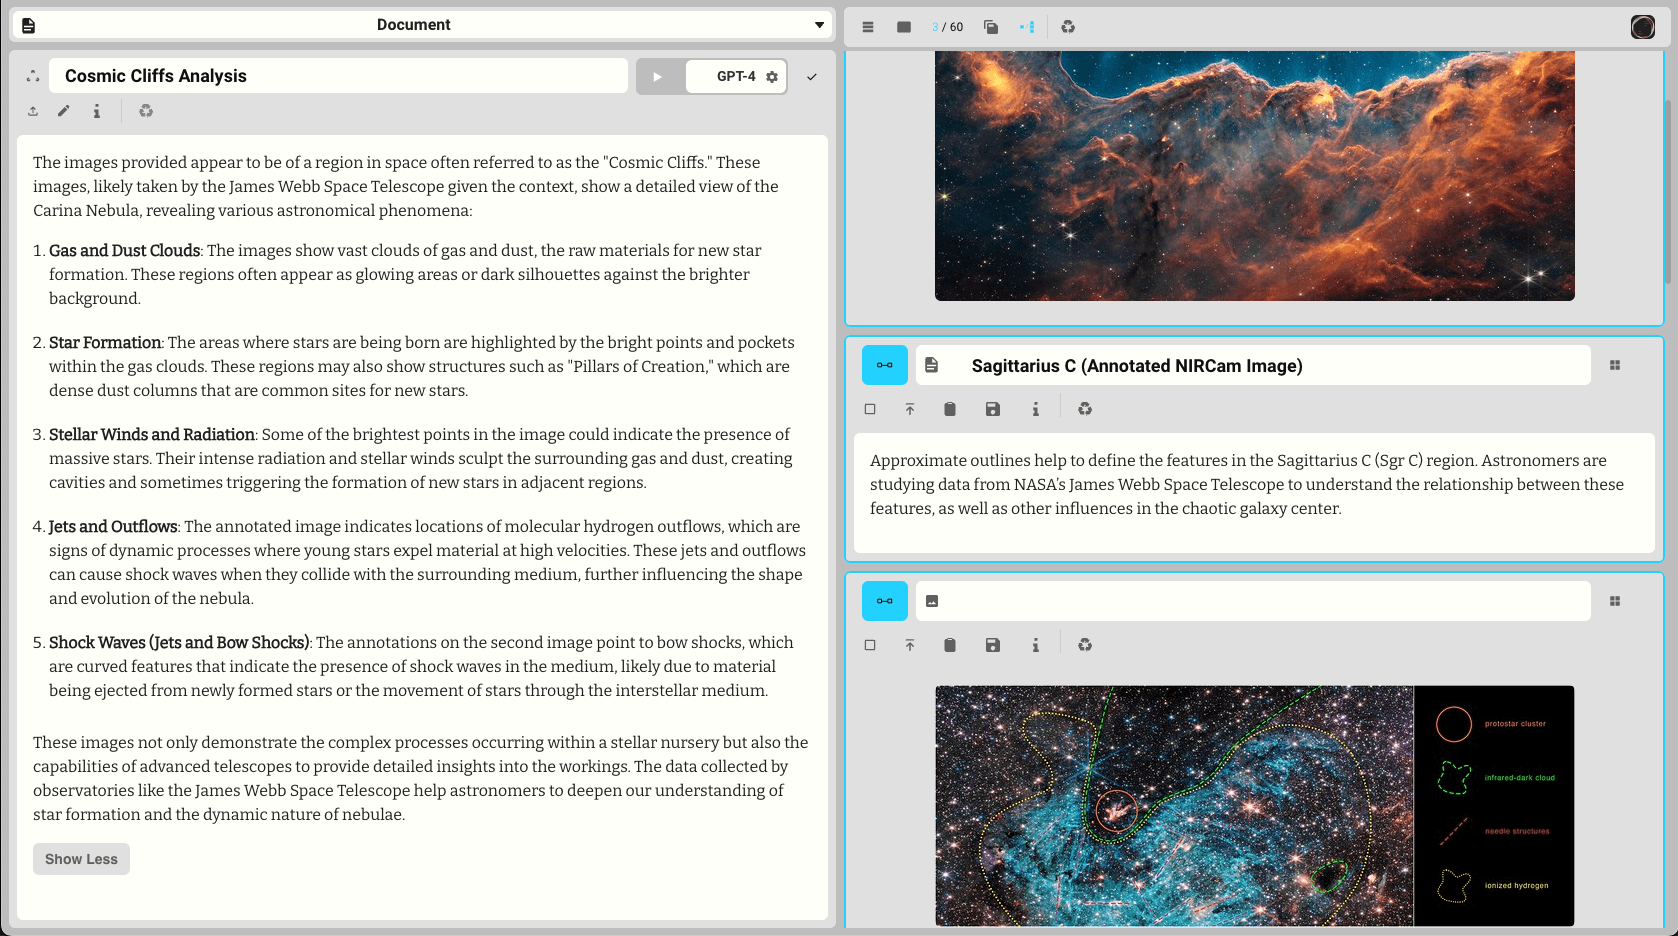Click the 3 / 60 item counter
Image resolution: width=1678 pixels, height=936 pixels.
pos(948,27)
